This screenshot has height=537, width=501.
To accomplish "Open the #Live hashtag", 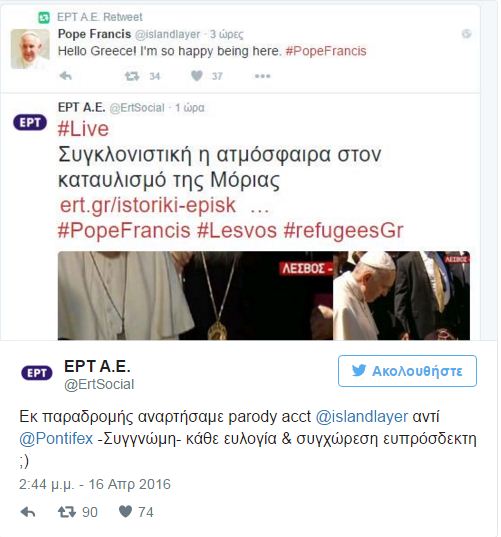I will (x=83, y=129).
